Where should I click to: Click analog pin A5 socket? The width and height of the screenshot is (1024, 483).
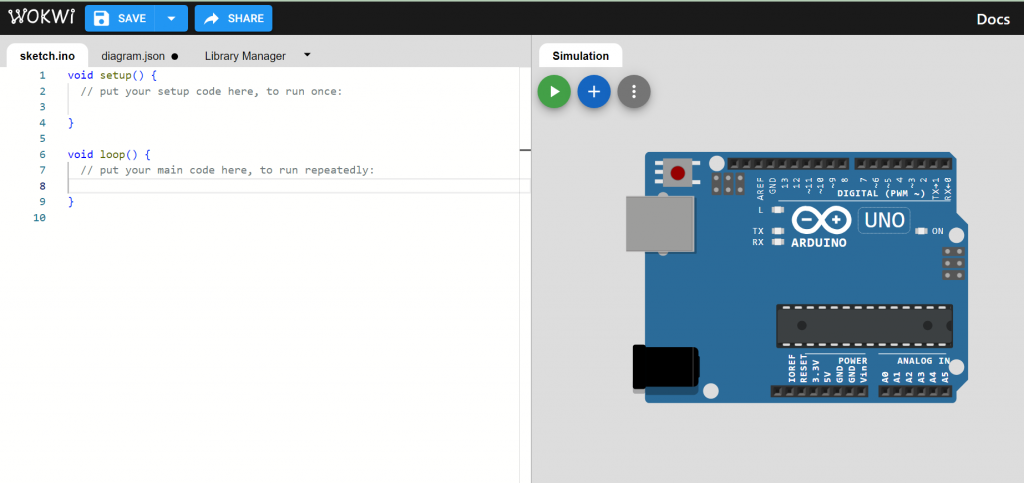(x=946, y=391)
